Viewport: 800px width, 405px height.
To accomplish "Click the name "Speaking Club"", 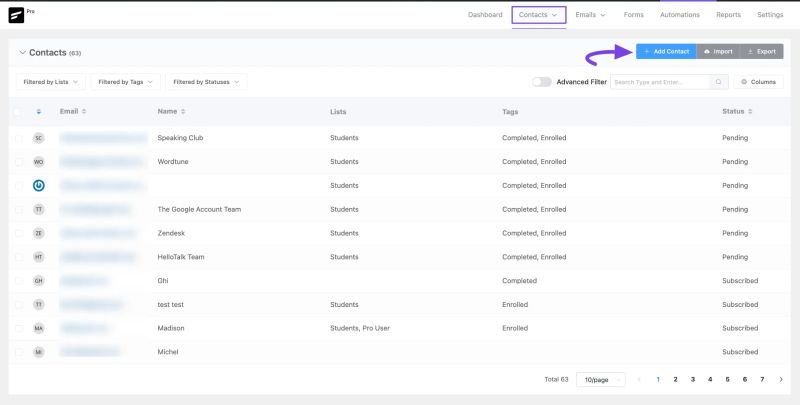I will [180, 138].
